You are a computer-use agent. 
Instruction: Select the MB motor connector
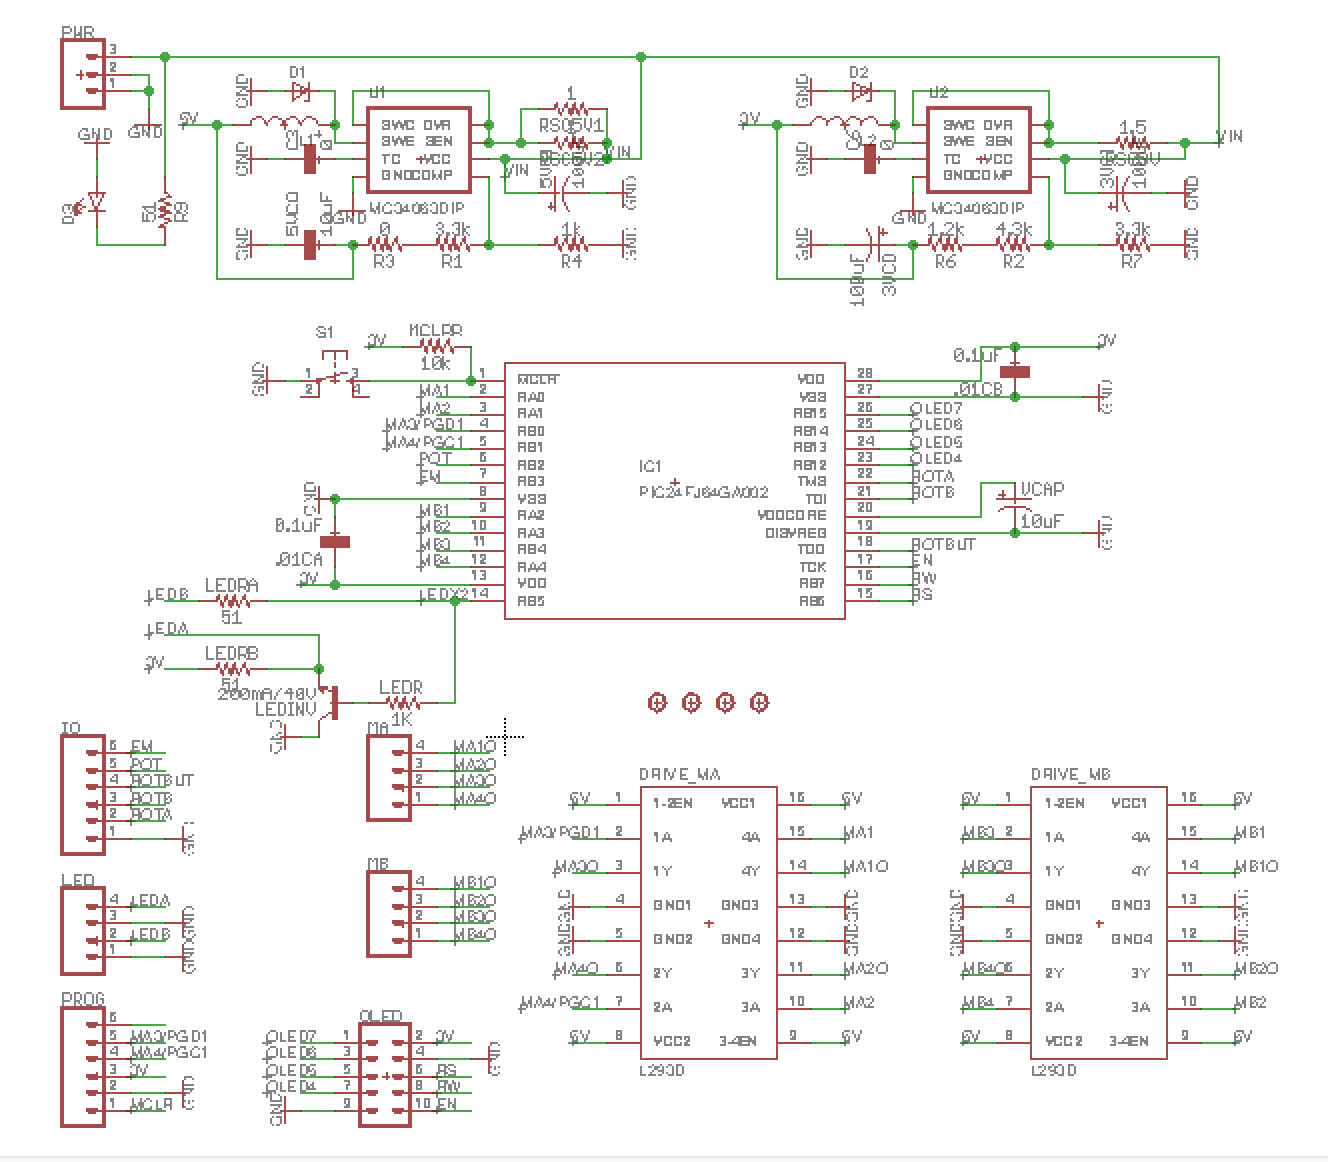[389, 914]
